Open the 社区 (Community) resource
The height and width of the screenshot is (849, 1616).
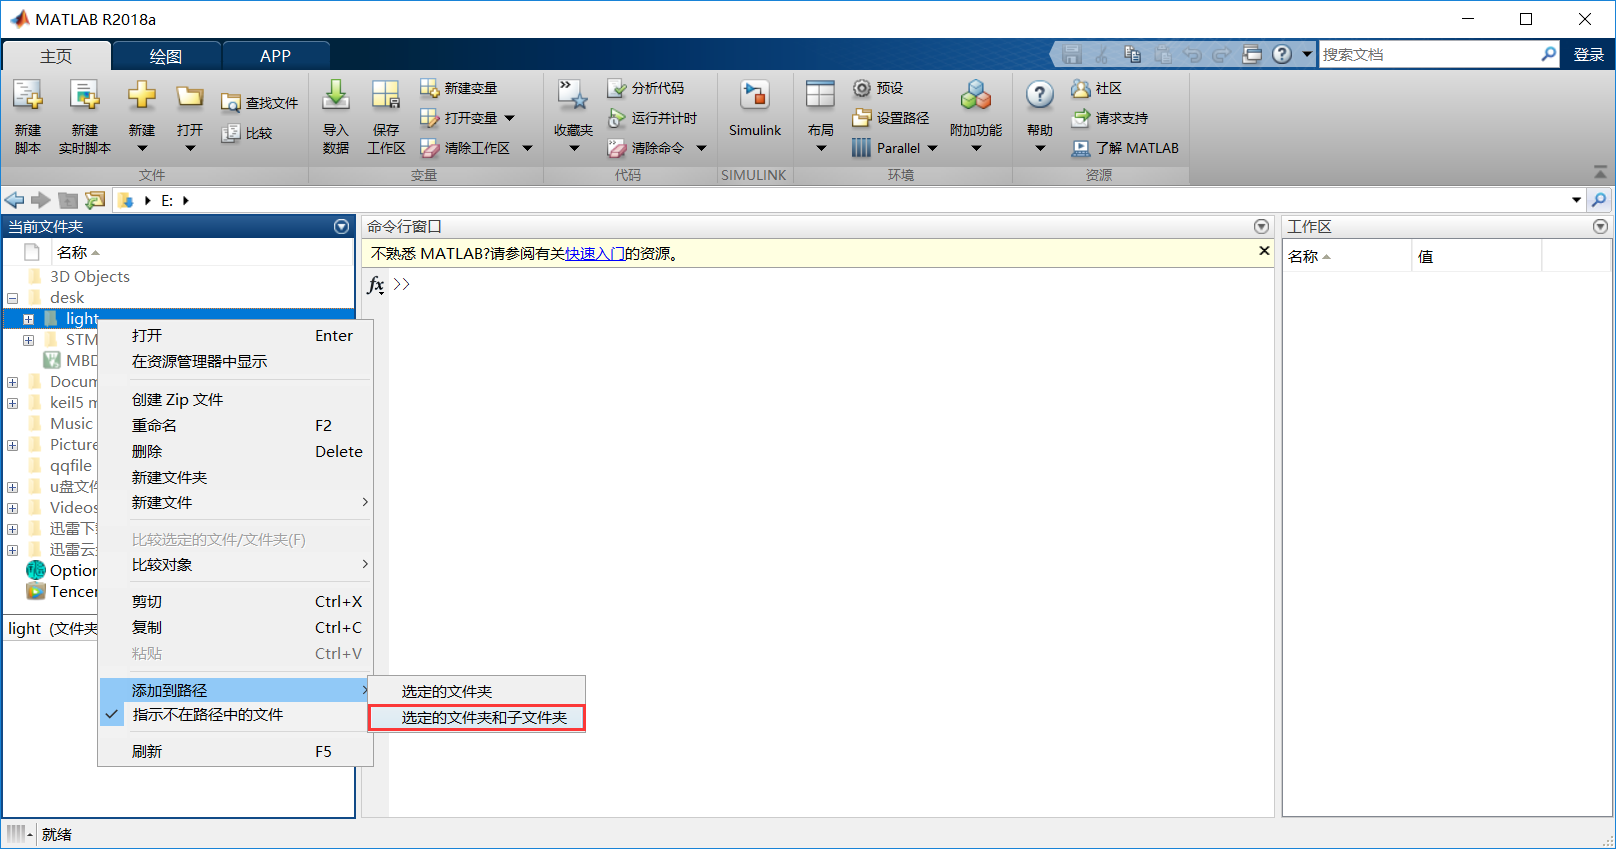point(1097,88)
